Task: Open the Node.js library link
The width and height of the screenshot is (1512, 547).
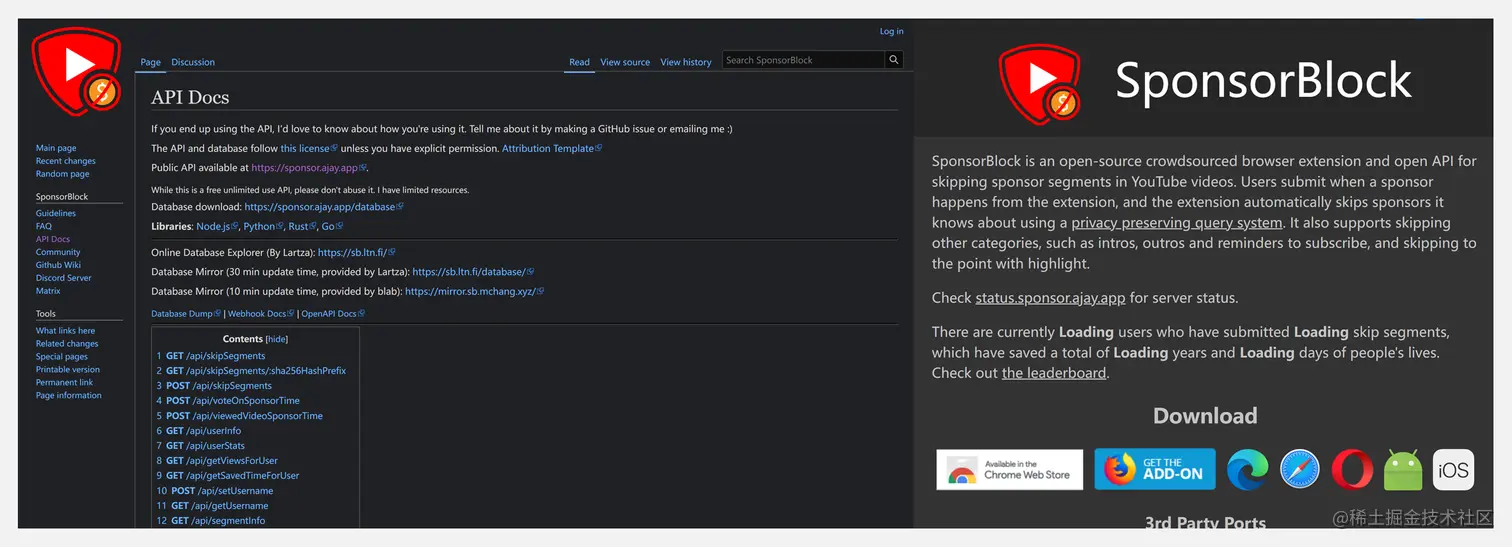Action: click(x=216, y=227)
